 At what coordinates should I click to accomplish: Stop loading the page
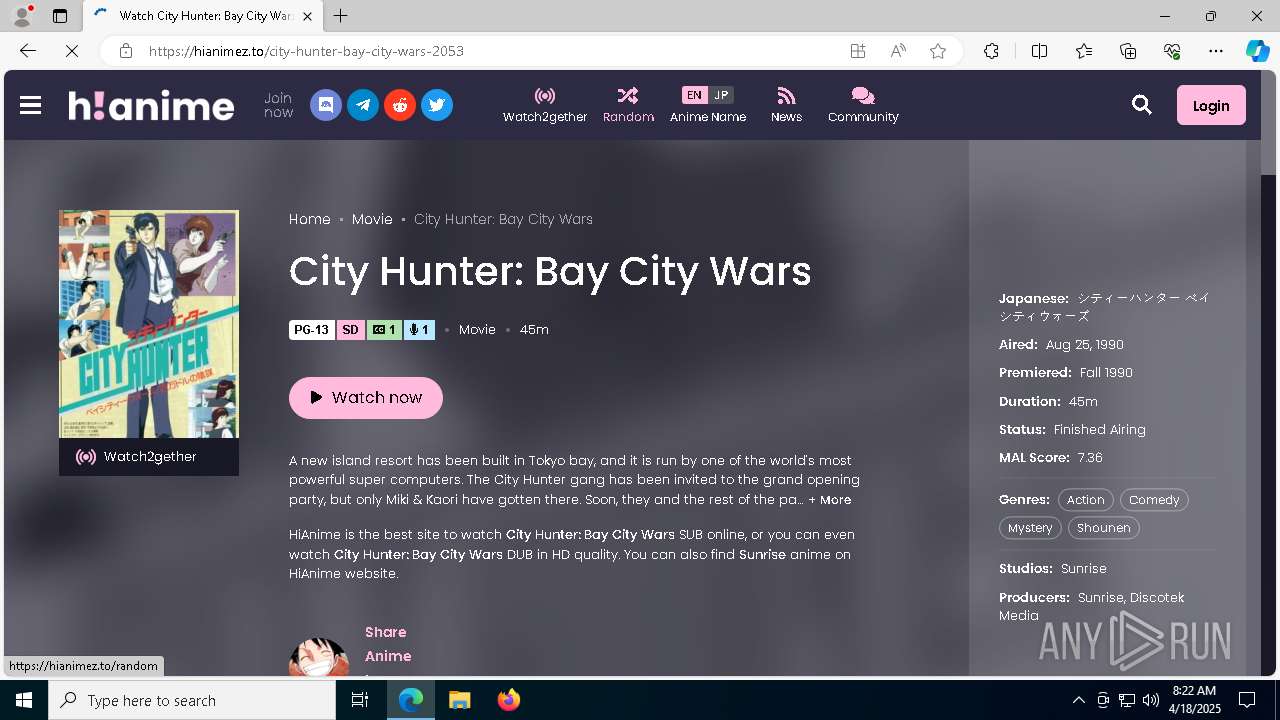72,51
